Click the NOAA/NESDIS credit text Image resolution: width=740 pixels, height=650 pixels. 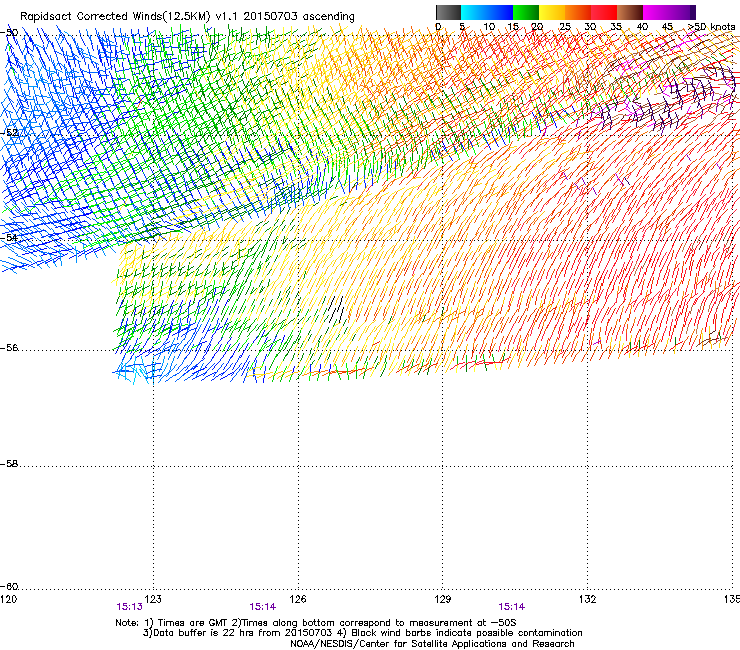(x=432, y=644)
